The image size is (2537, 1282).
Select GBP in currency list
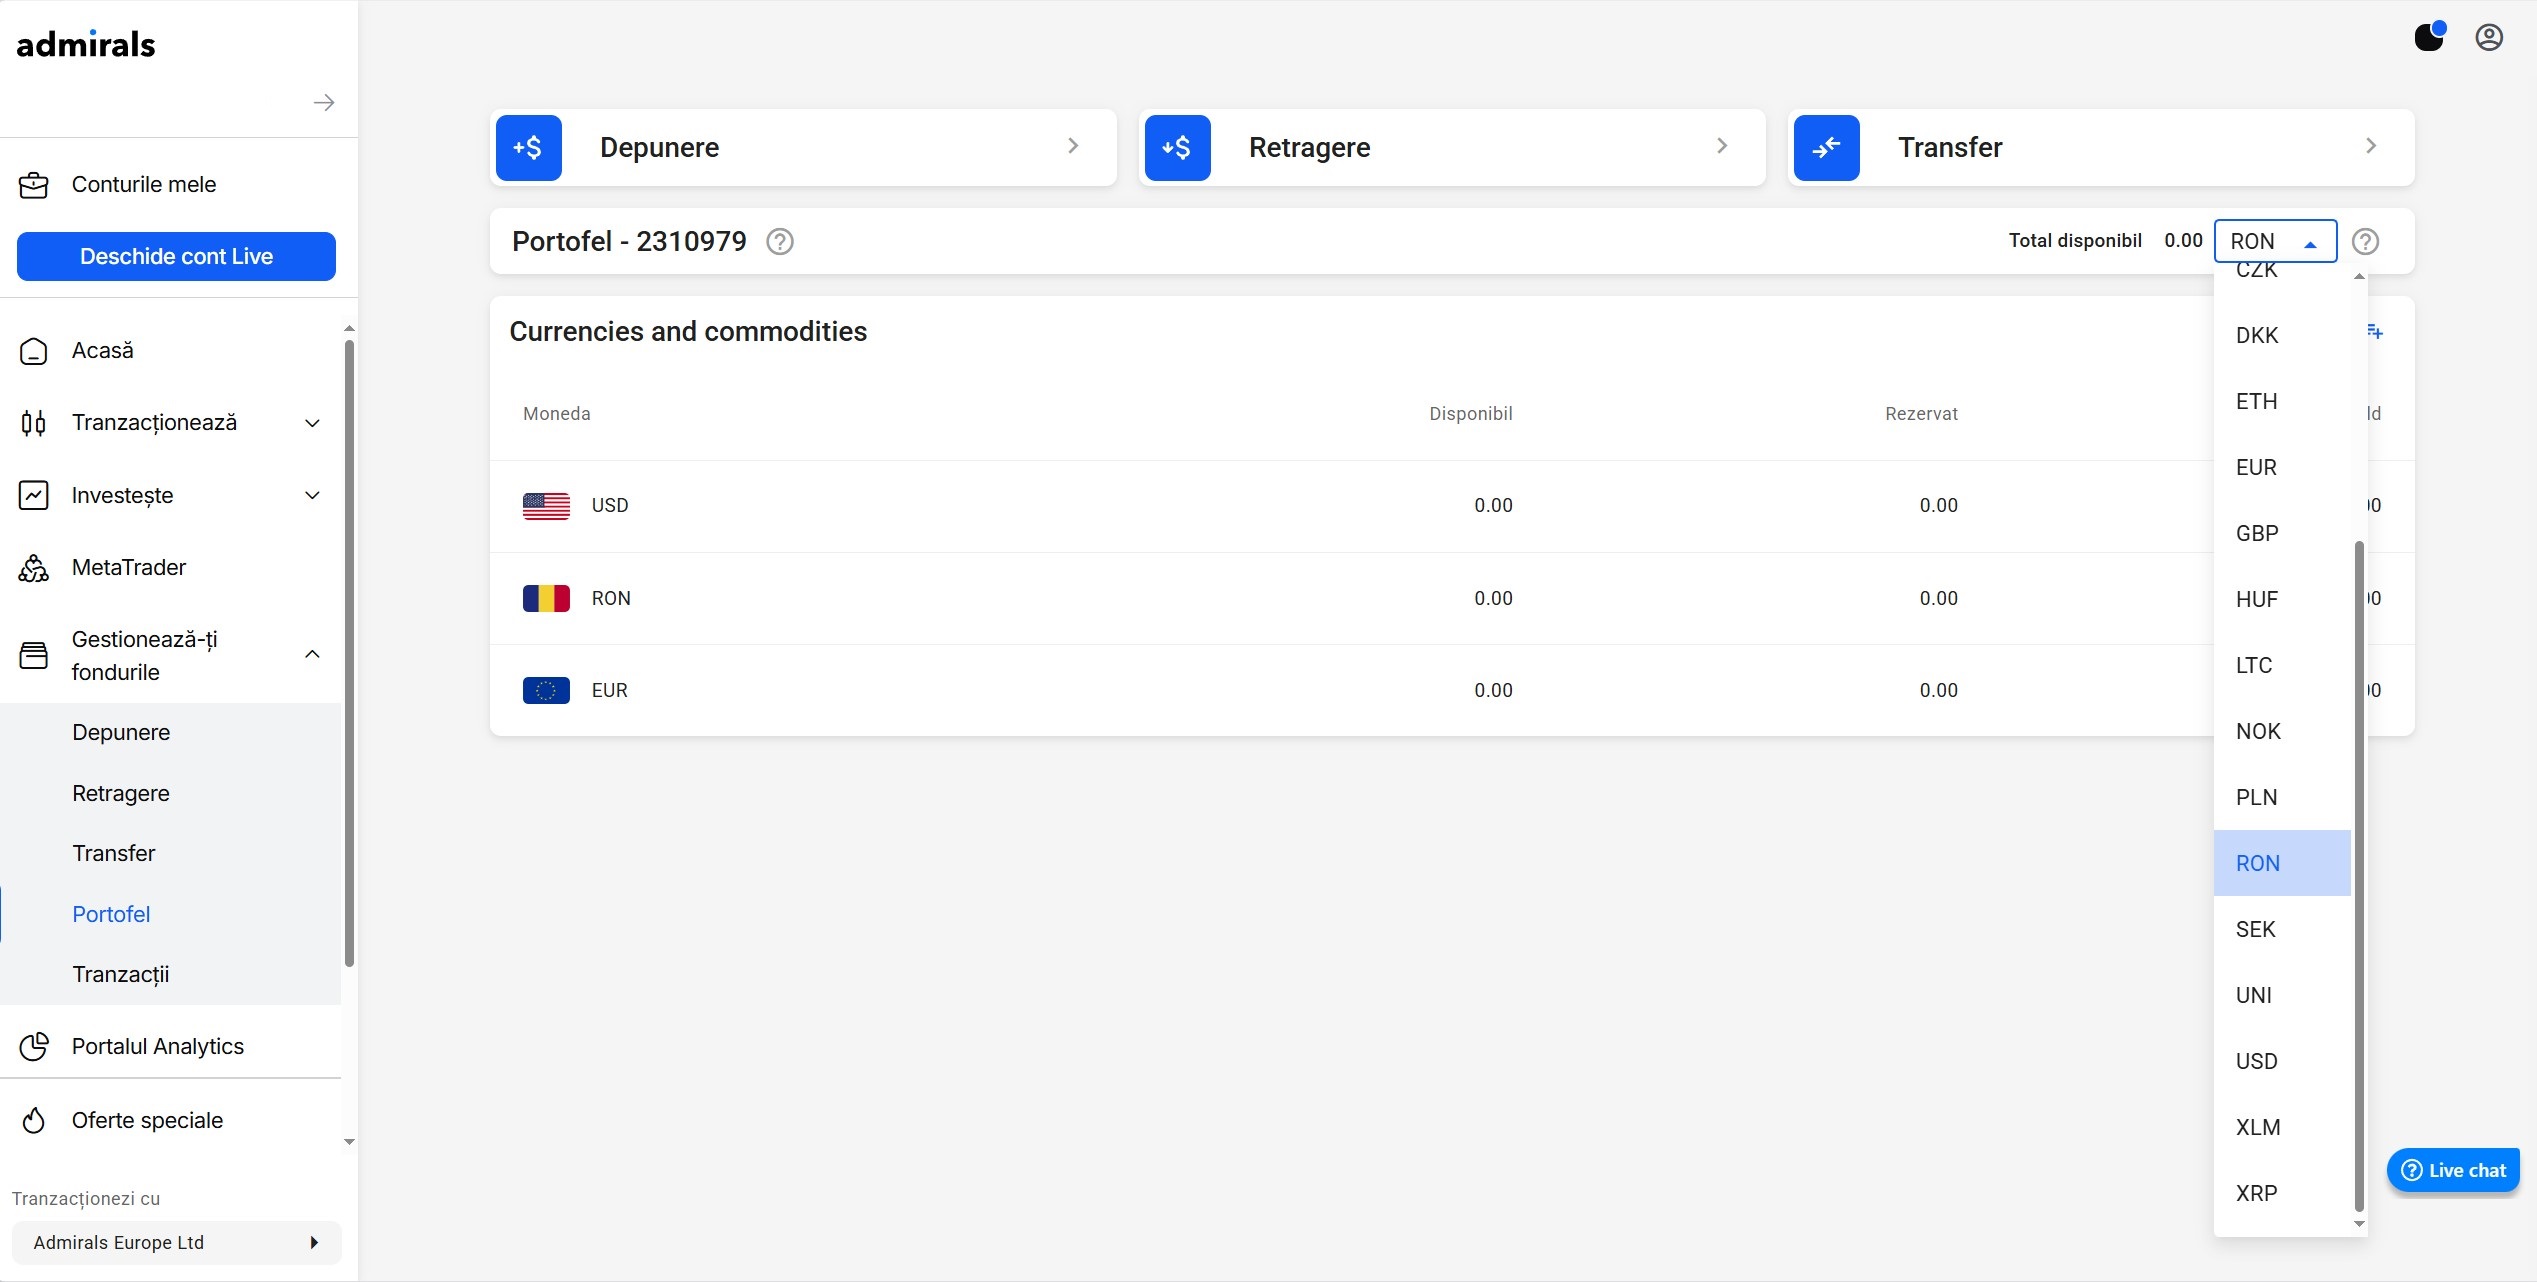click(2282, 533)
